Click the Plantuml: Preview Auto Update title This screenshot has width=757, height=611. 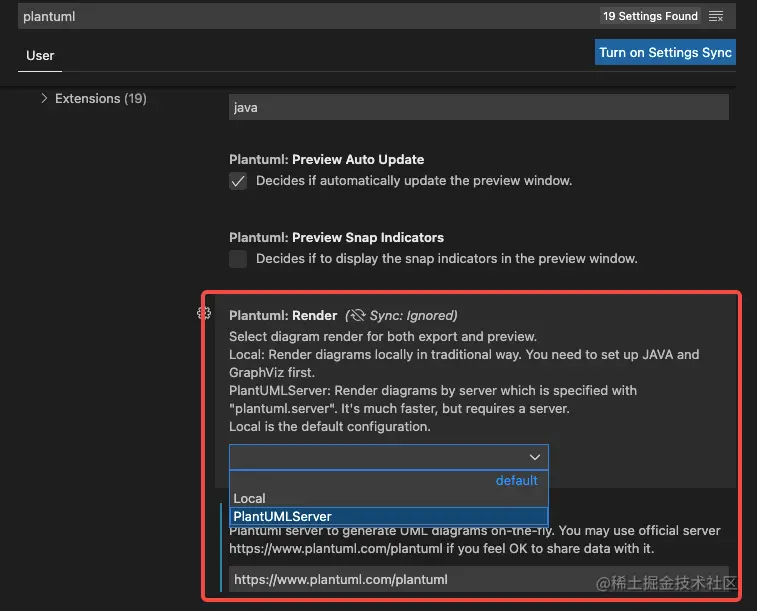(x=326, y=159)
